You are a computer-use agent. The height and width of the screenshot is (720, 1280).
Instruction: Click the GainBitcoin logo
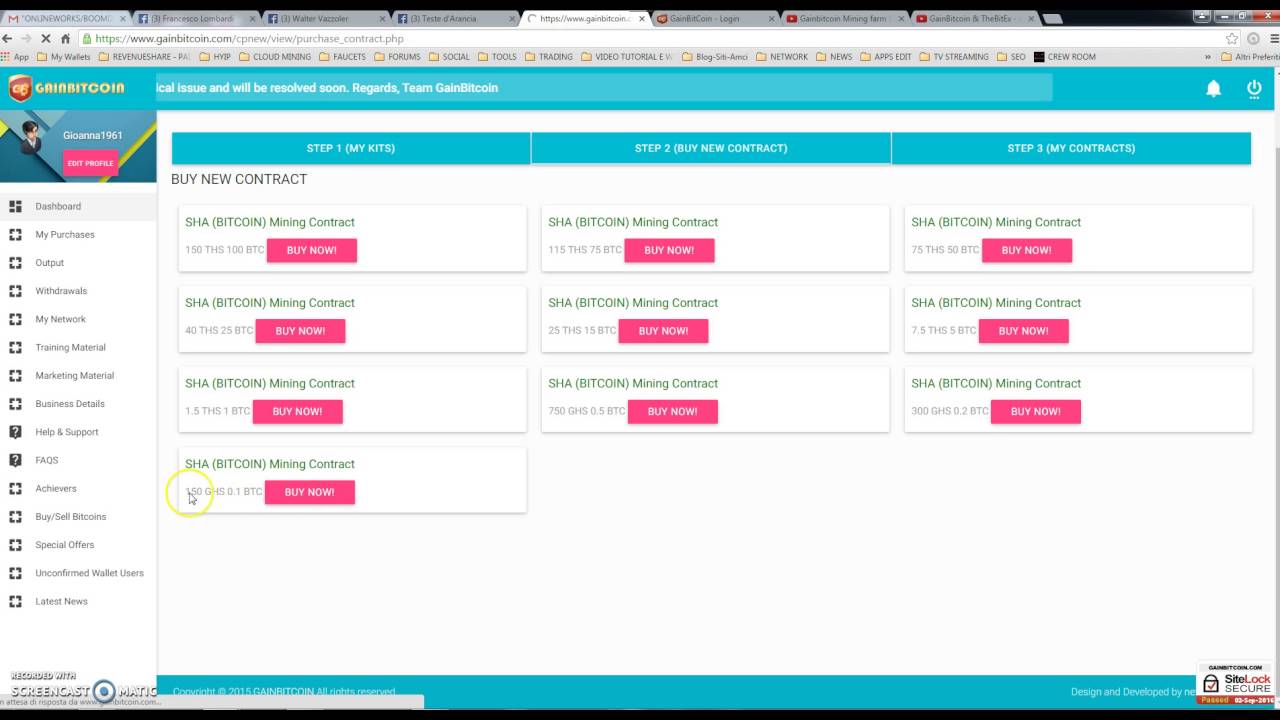click(x=67, y=88)
